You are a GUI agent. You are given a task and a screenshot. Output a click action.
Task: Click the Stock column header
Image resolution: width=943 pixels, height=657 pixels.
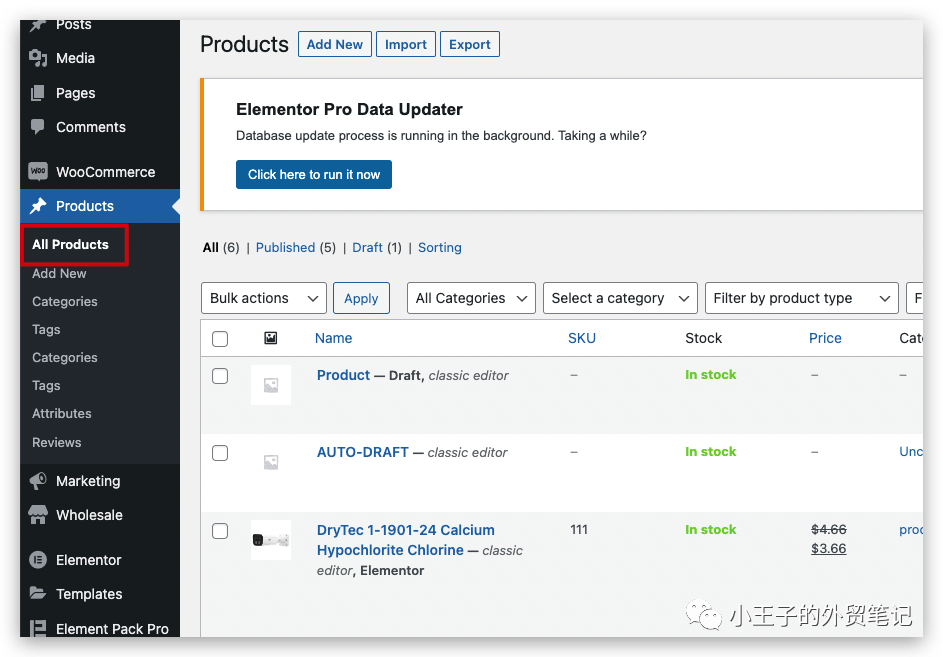tap(704, 338)
